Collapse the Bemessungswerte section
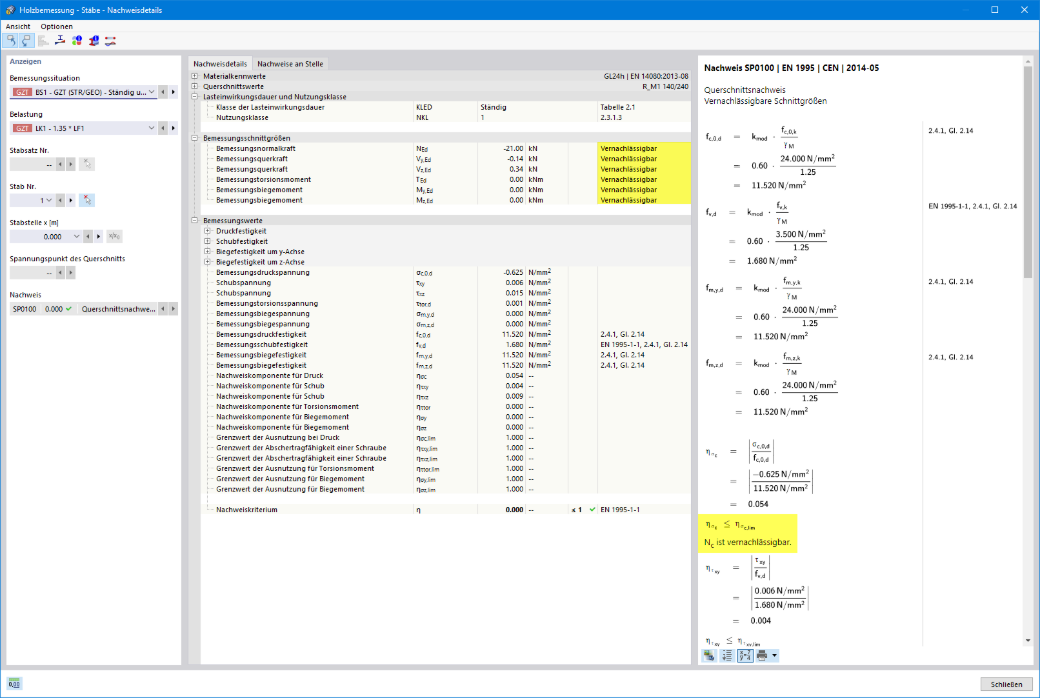The image size is (1040, 698). [x=195, y=220]
